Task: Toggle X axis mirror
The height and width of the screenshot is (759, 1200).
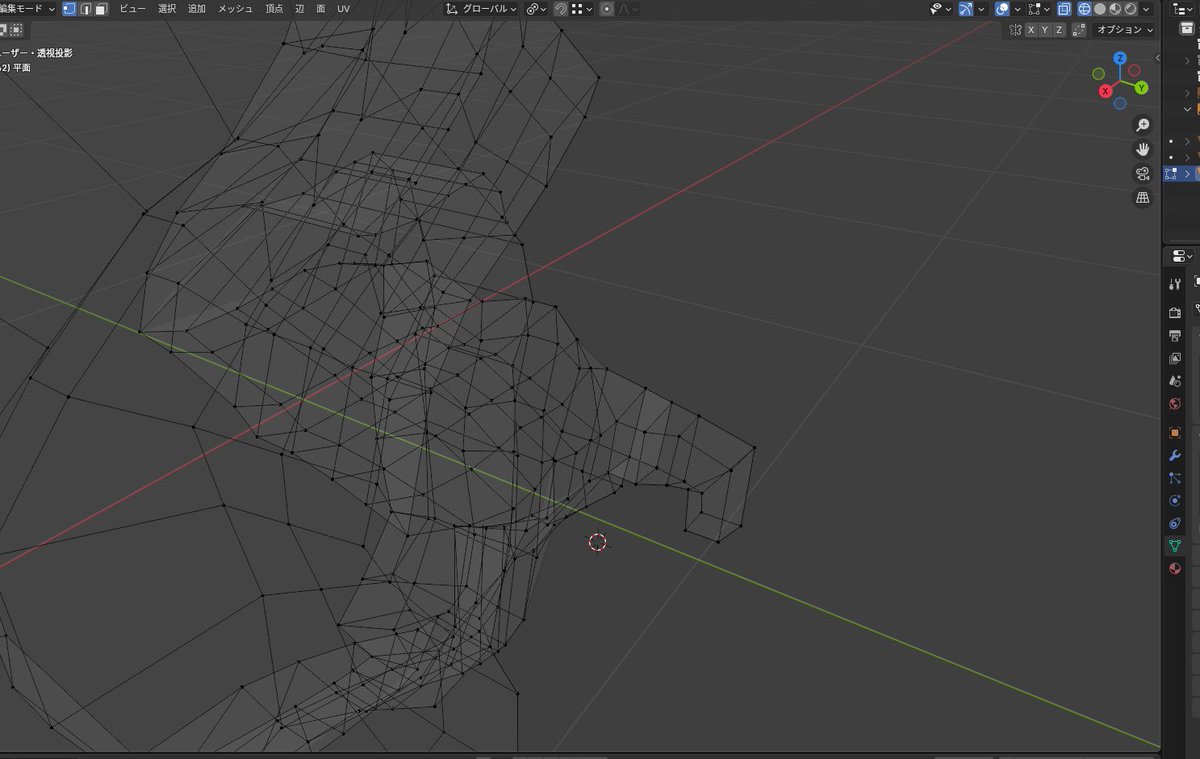Action: [1031, 30]
